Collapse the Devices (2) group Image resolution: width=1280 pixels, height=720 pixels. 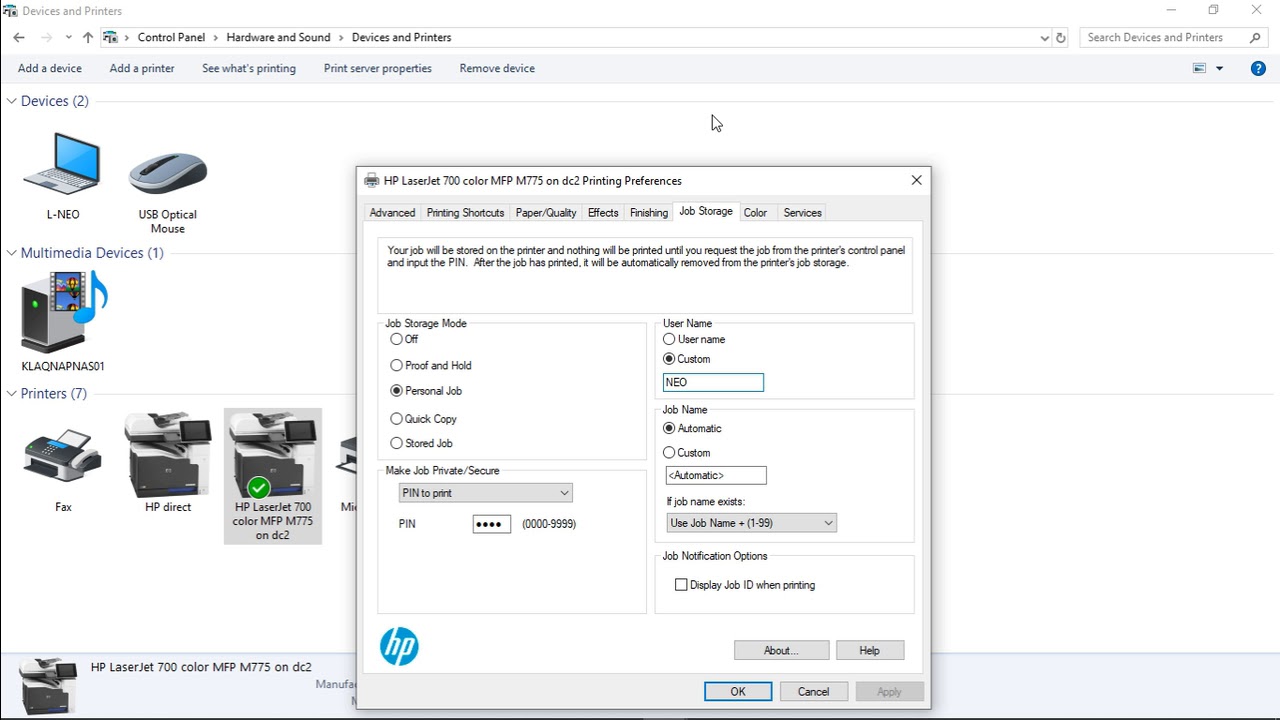[x=13, y=101]
